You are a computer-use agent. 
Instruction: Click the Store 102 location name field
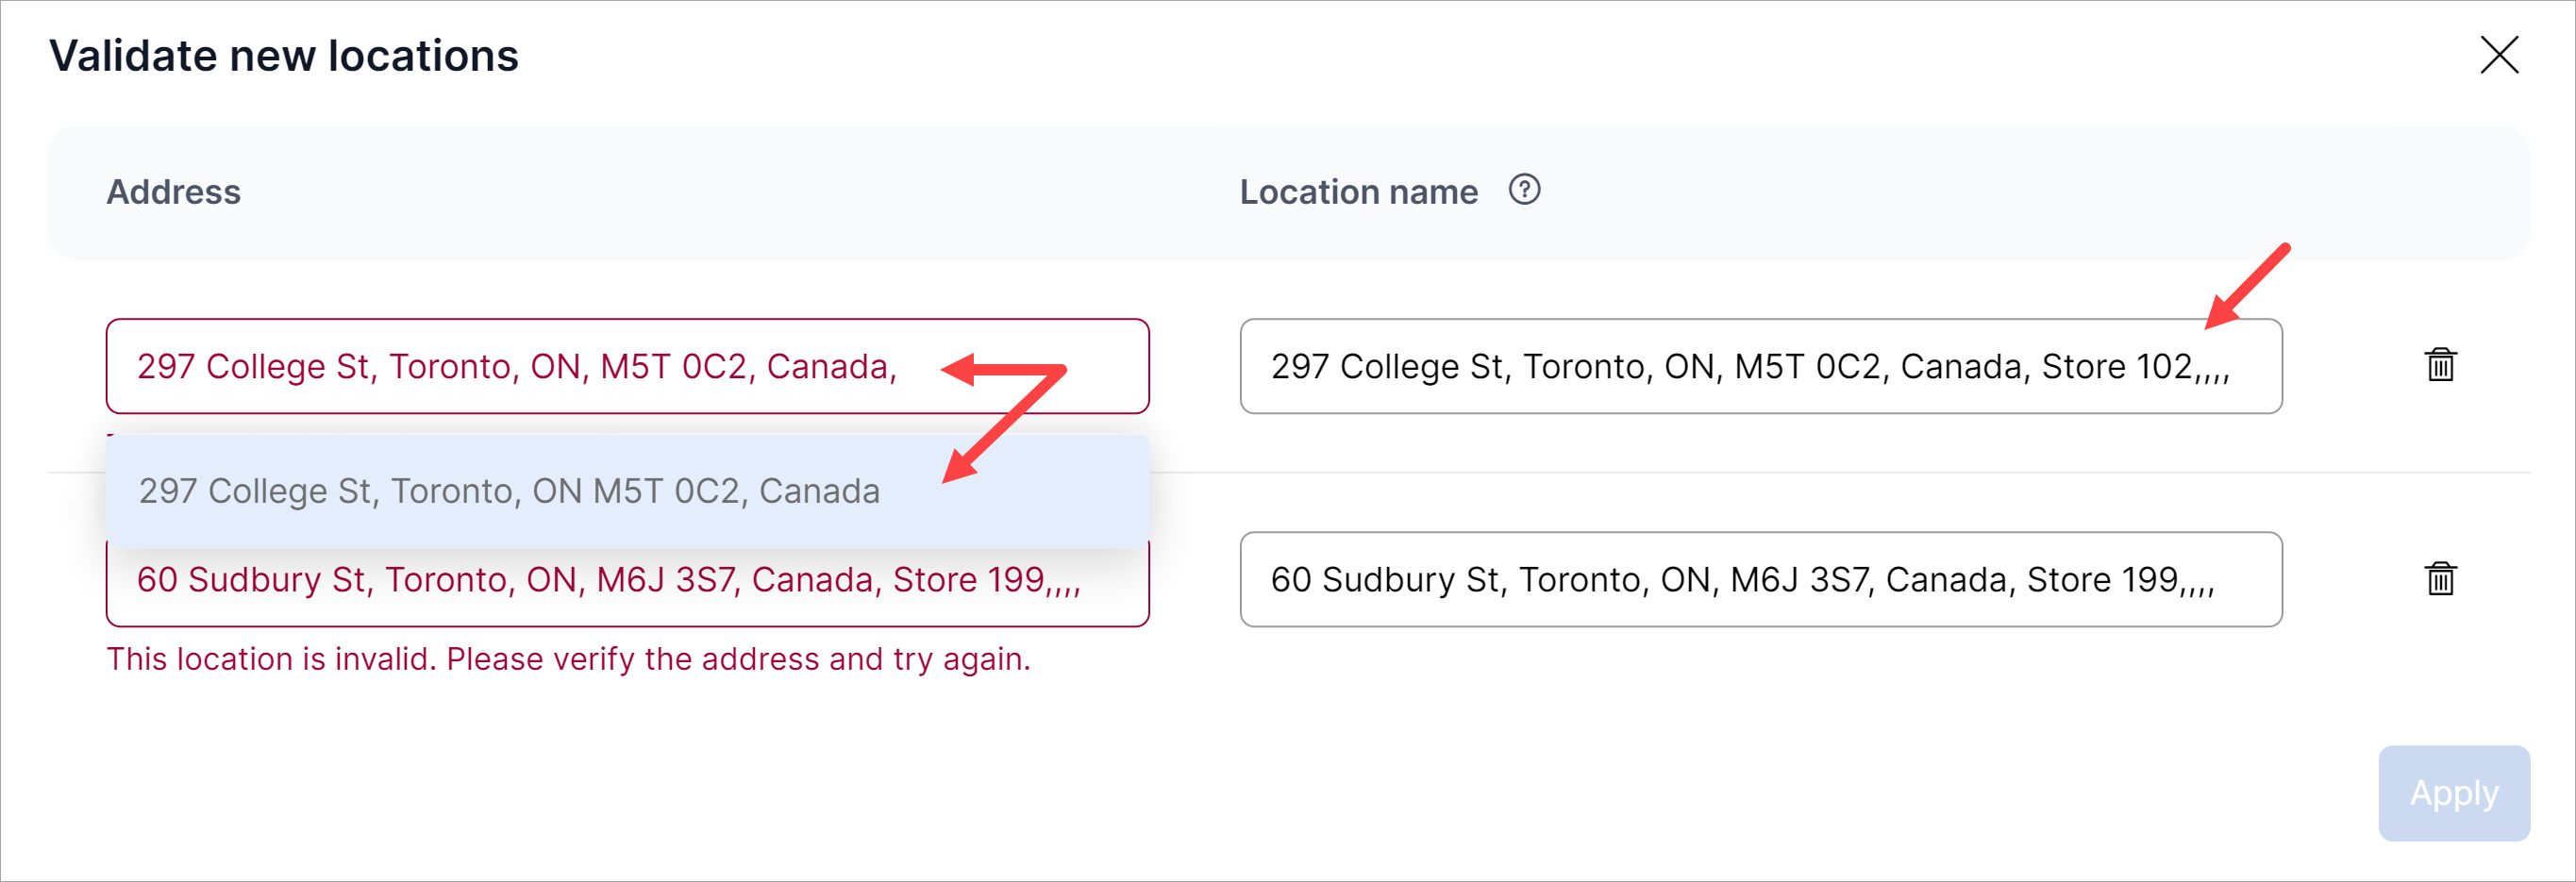tap(1760, 367)
